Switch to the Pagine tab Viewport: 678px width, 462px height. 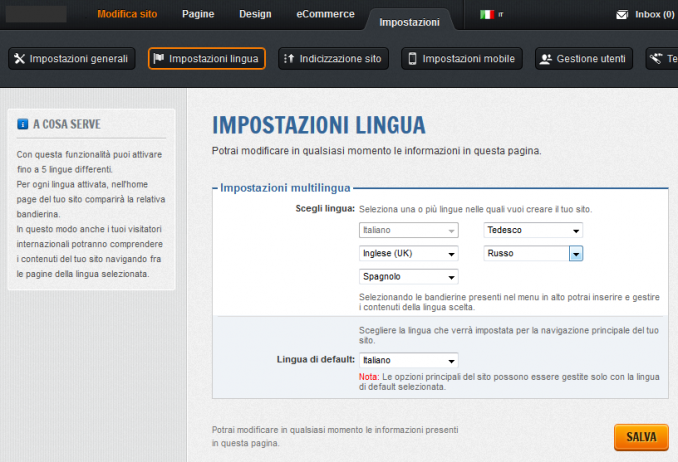coord(197,14)
